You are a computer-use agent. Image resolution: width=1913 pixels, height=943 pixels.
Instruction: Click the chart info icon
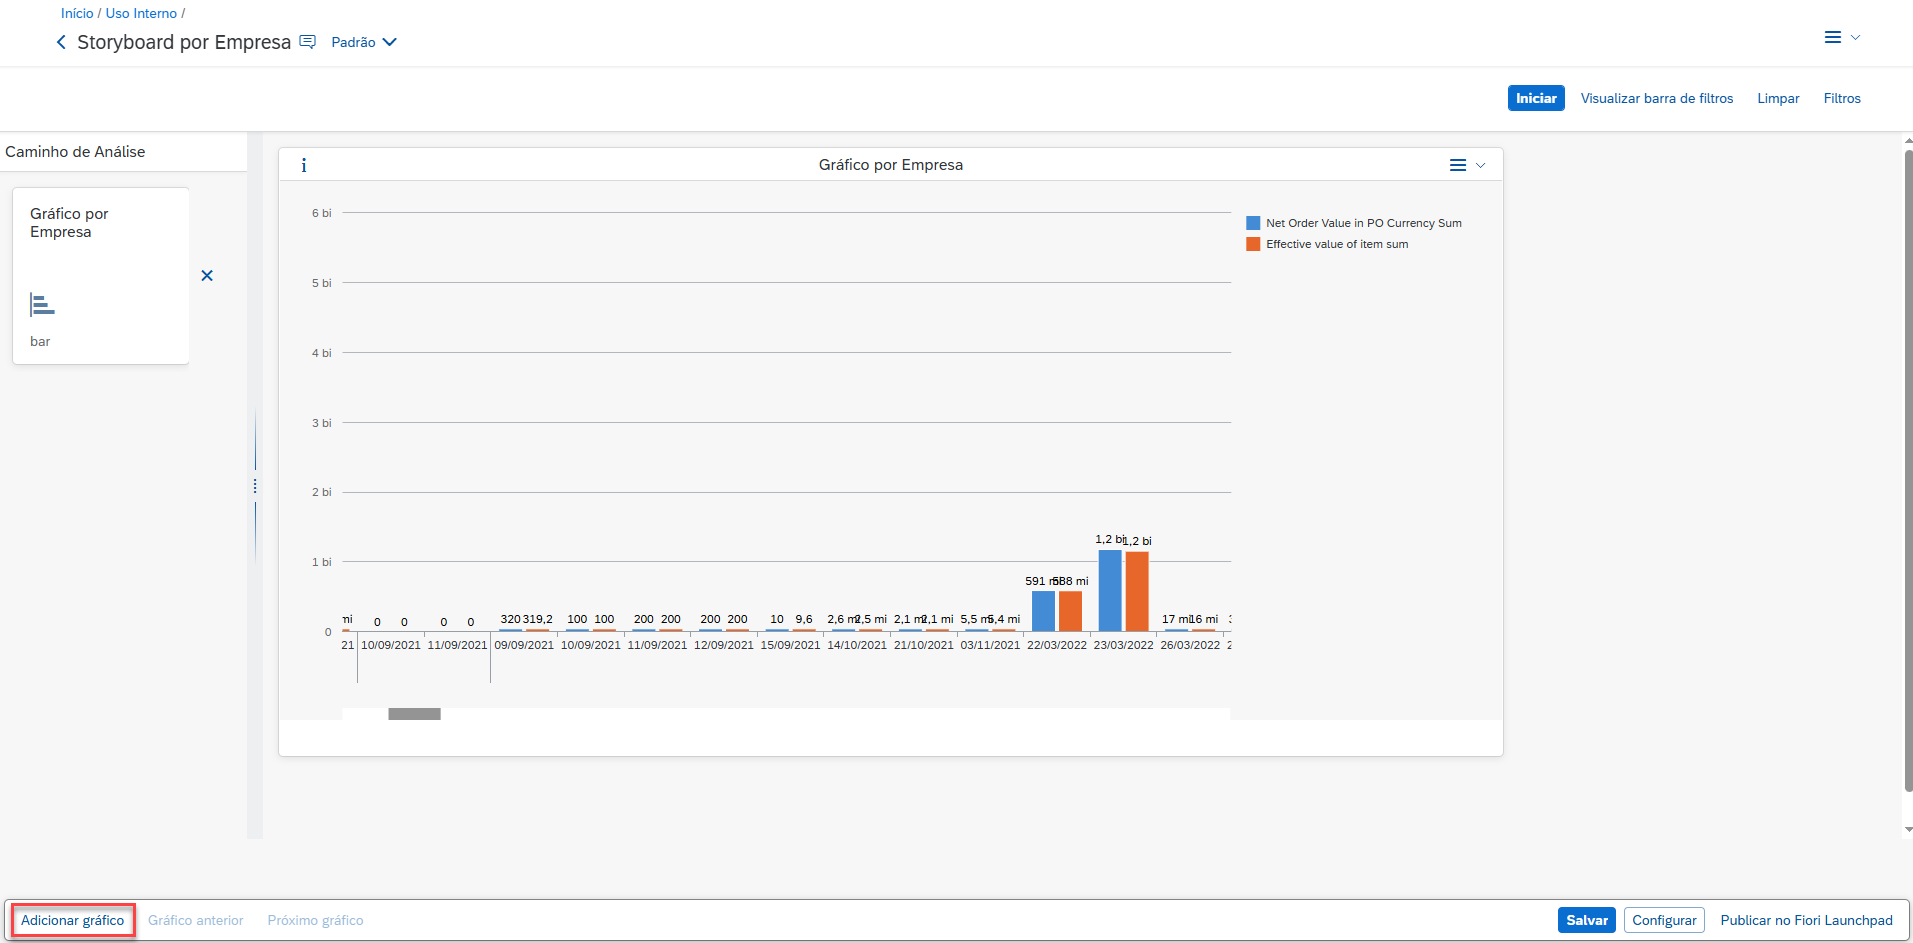click(x=304, y=165)
